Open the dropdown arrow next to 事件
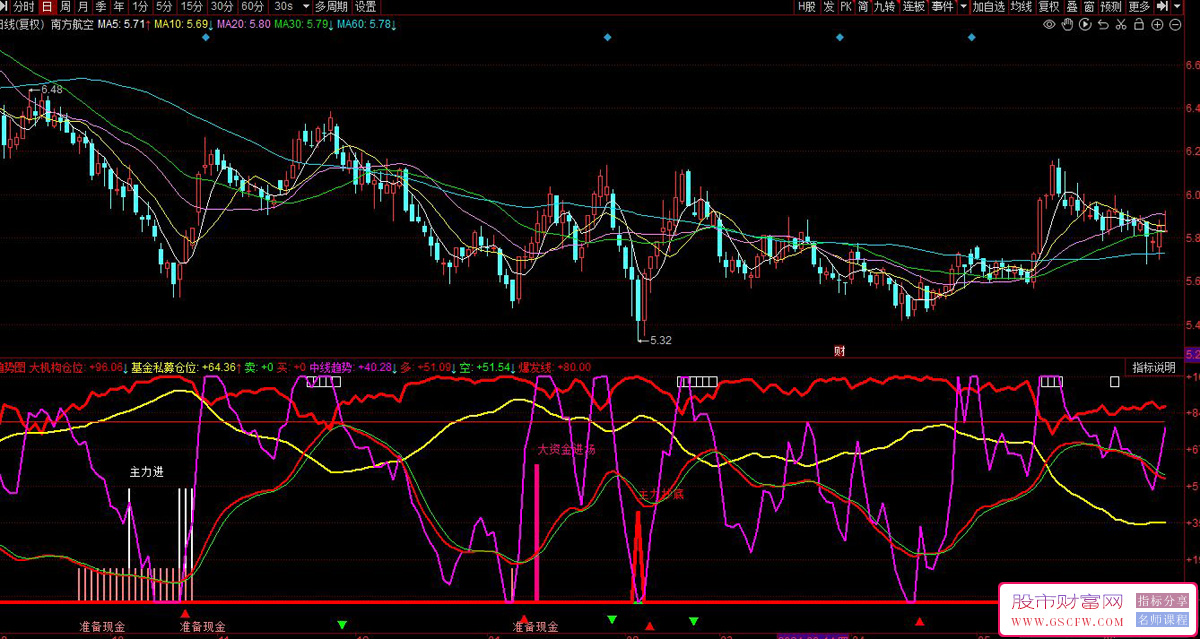The image size is (1200, 639). pos(962,6)
